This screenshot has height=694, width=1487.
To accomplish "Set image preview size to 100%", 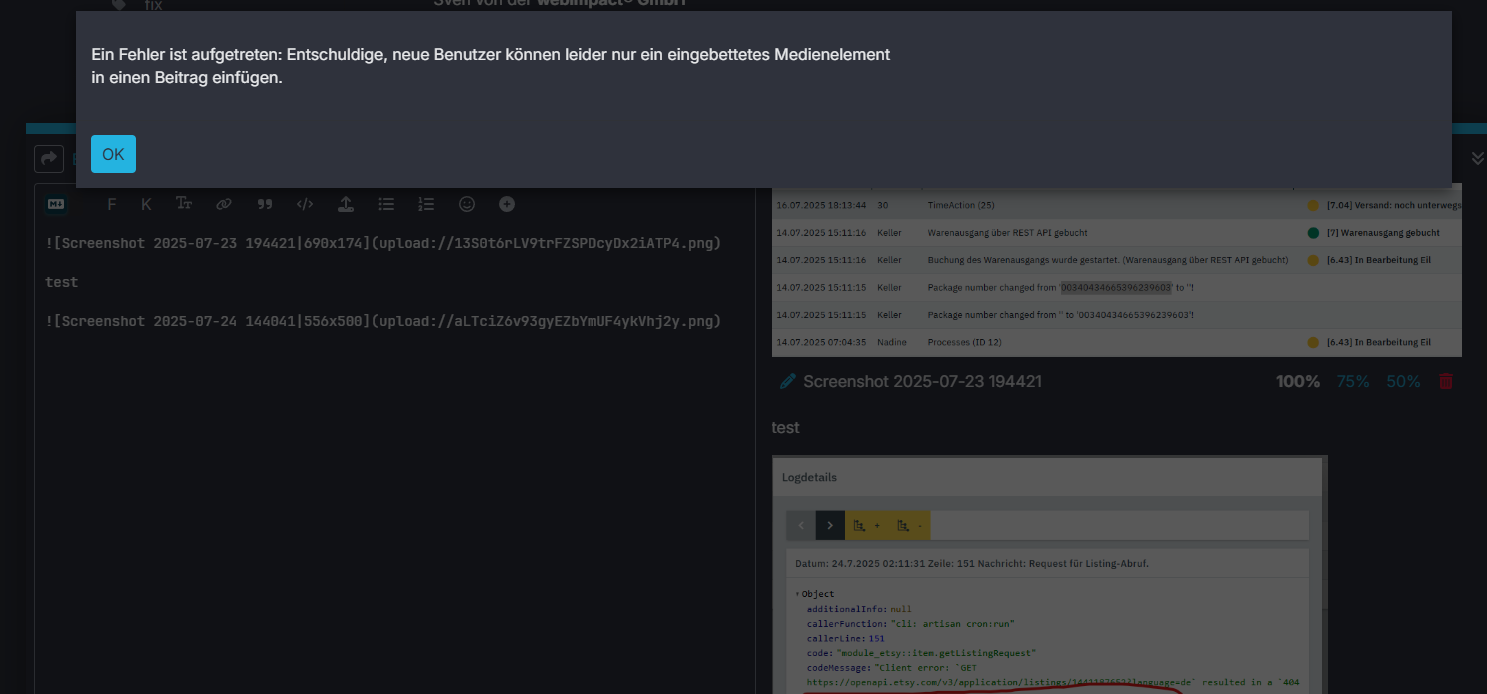I will [1297, 381].
